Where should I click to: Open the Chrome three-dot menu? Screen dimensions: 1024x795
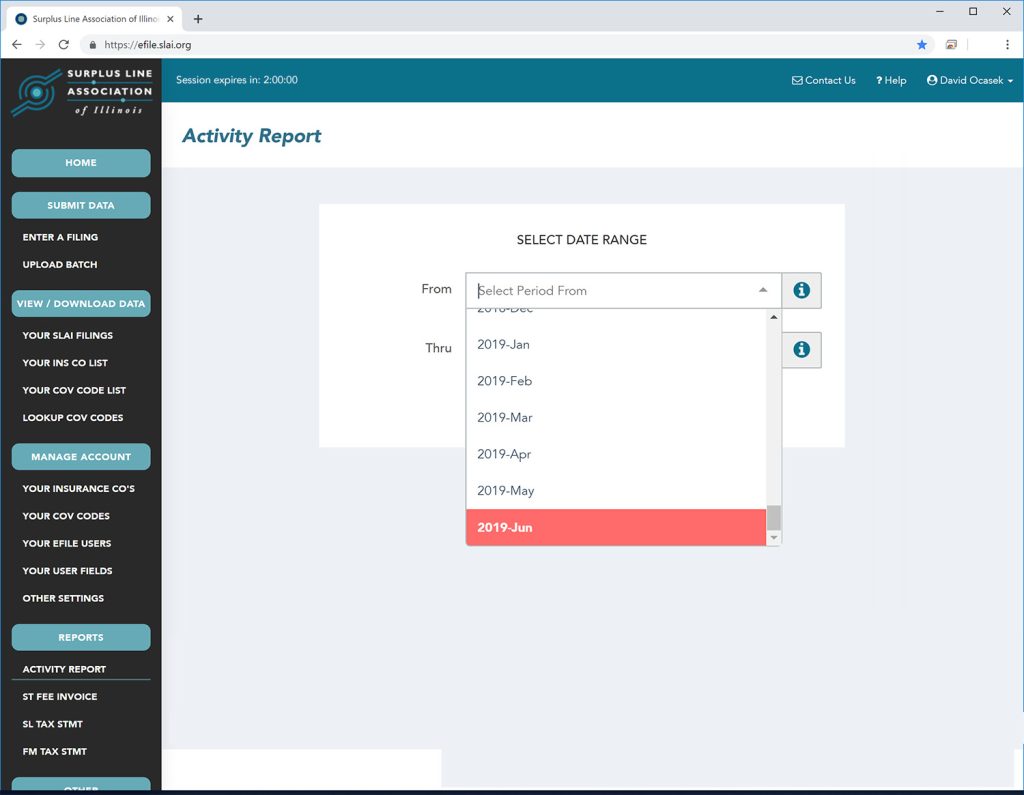pyautogui.click(x=1007, y=45)
